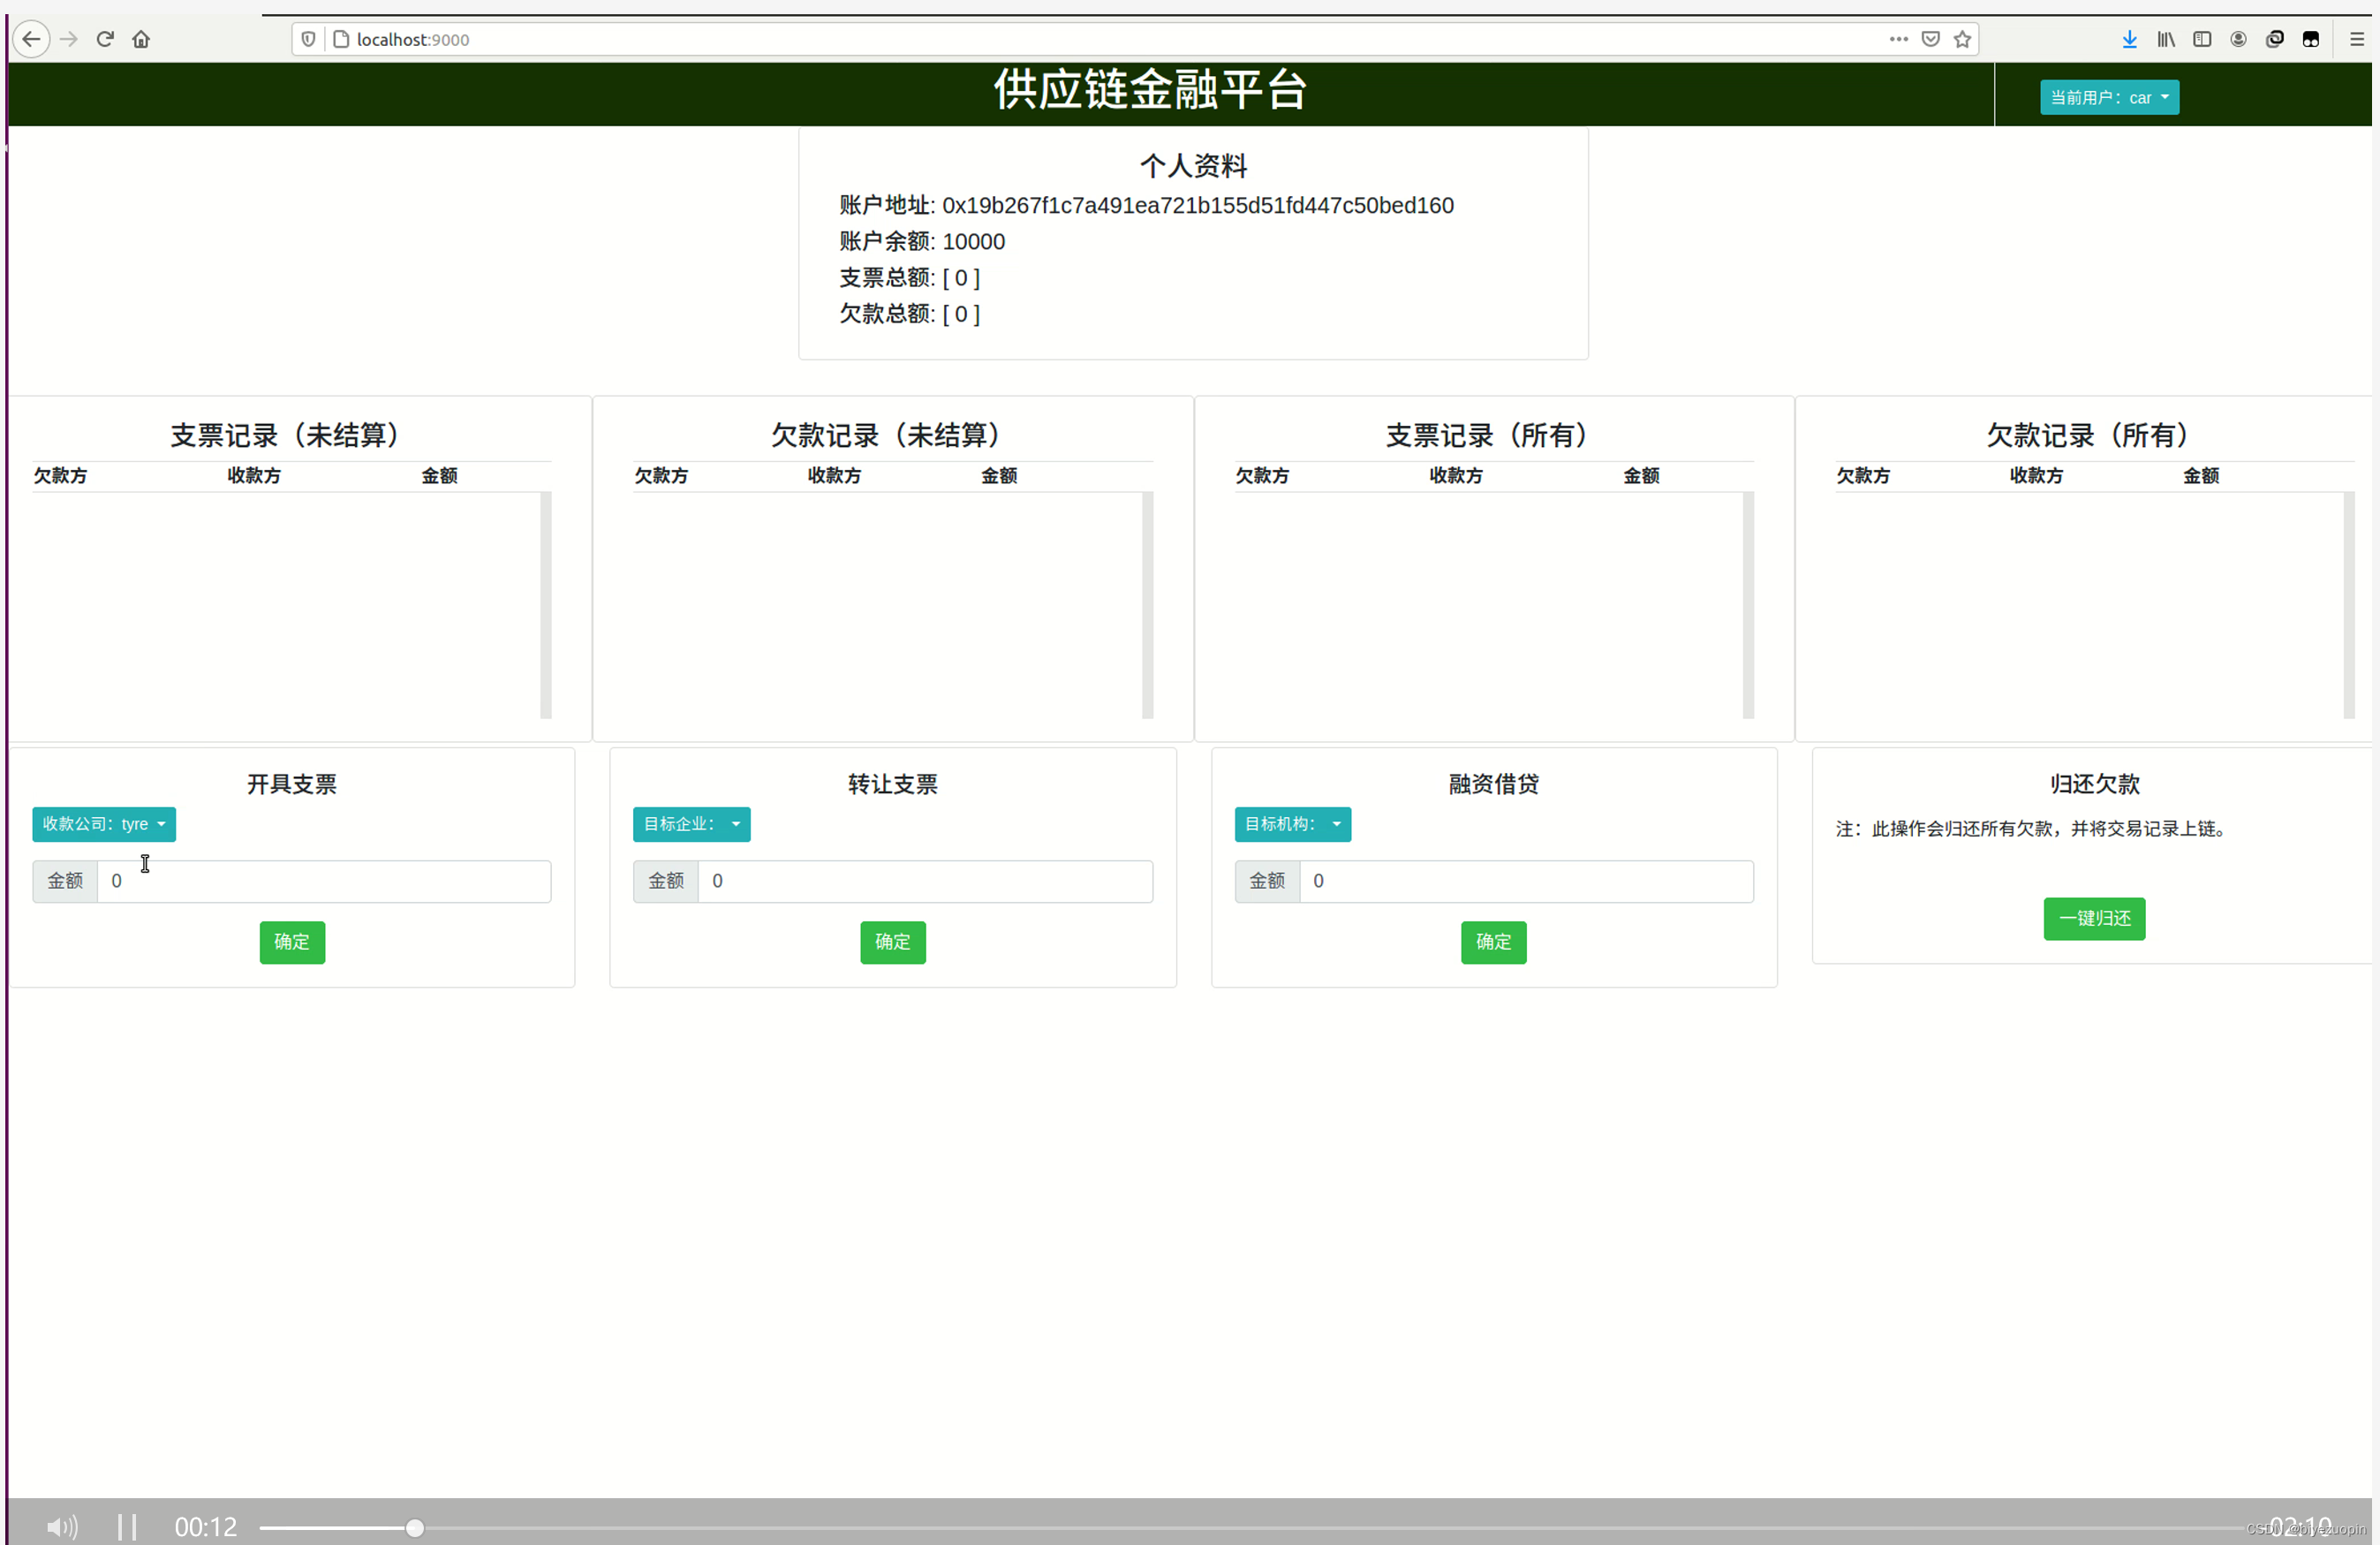The width and height of the screenshot is (2380, 1545).
Task: Toggle the browser sidebar icon
Action: click(x=2202, y=39)
